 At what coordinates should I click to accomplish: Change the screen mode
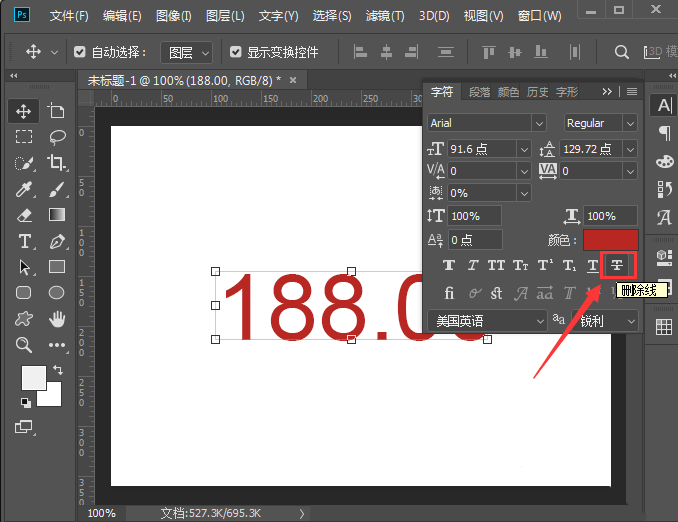click(23, 427)
